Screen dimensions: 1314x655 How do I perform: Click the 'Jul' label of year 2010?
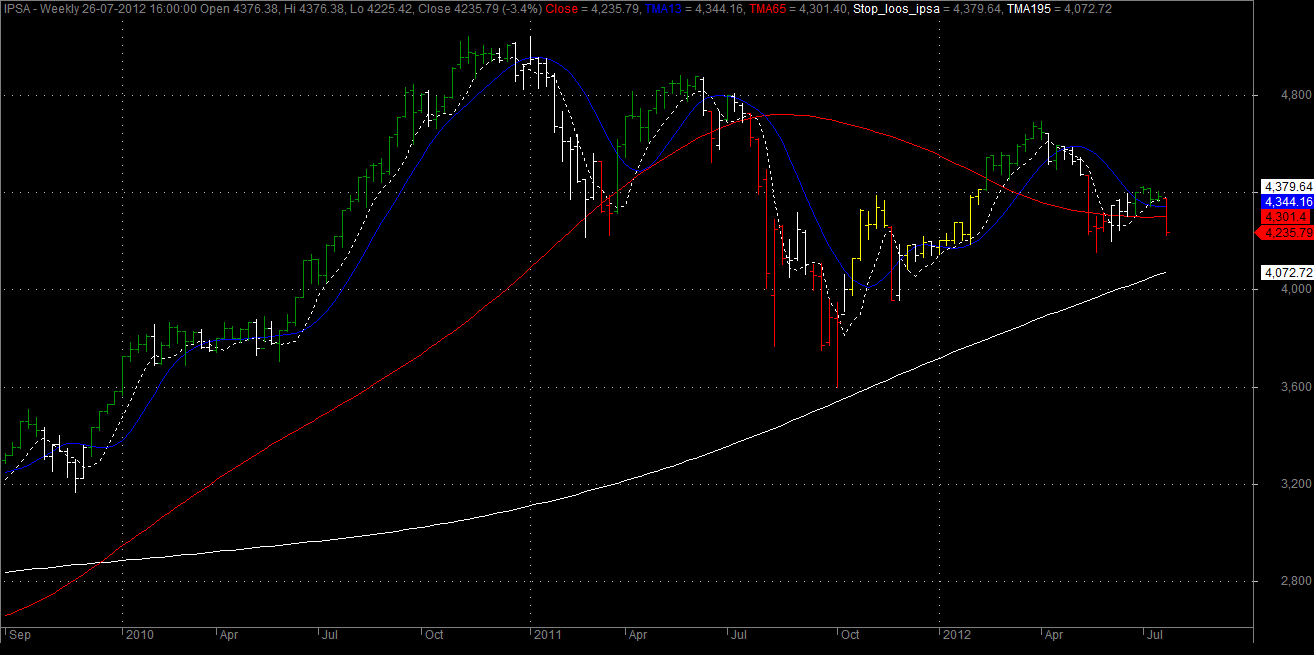click(x=330, y=634)
